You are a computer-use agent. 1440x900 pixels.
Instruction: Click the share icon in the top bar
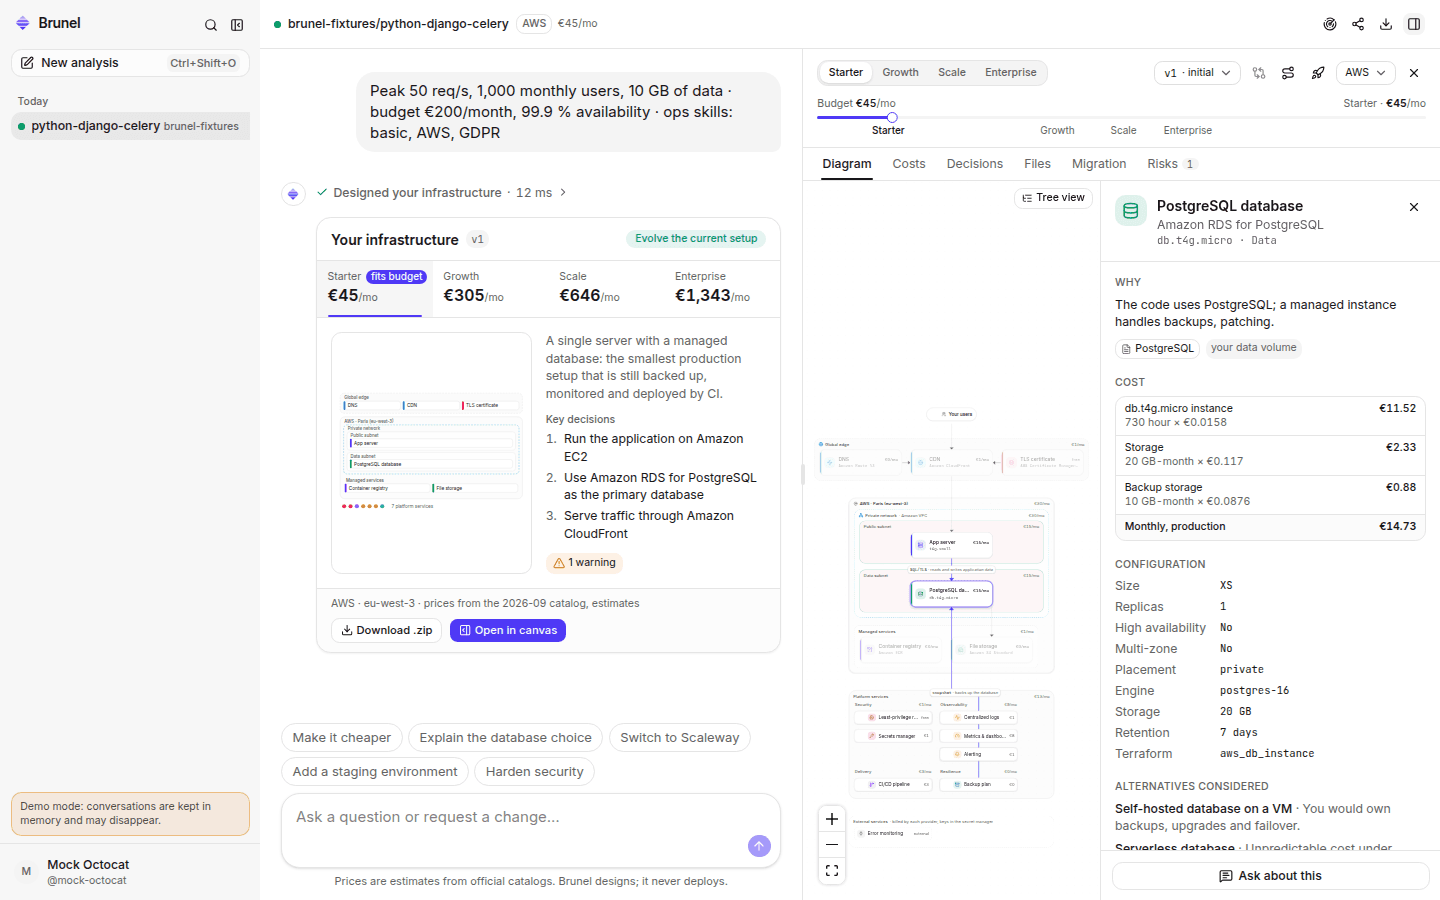pos(1358,24)
